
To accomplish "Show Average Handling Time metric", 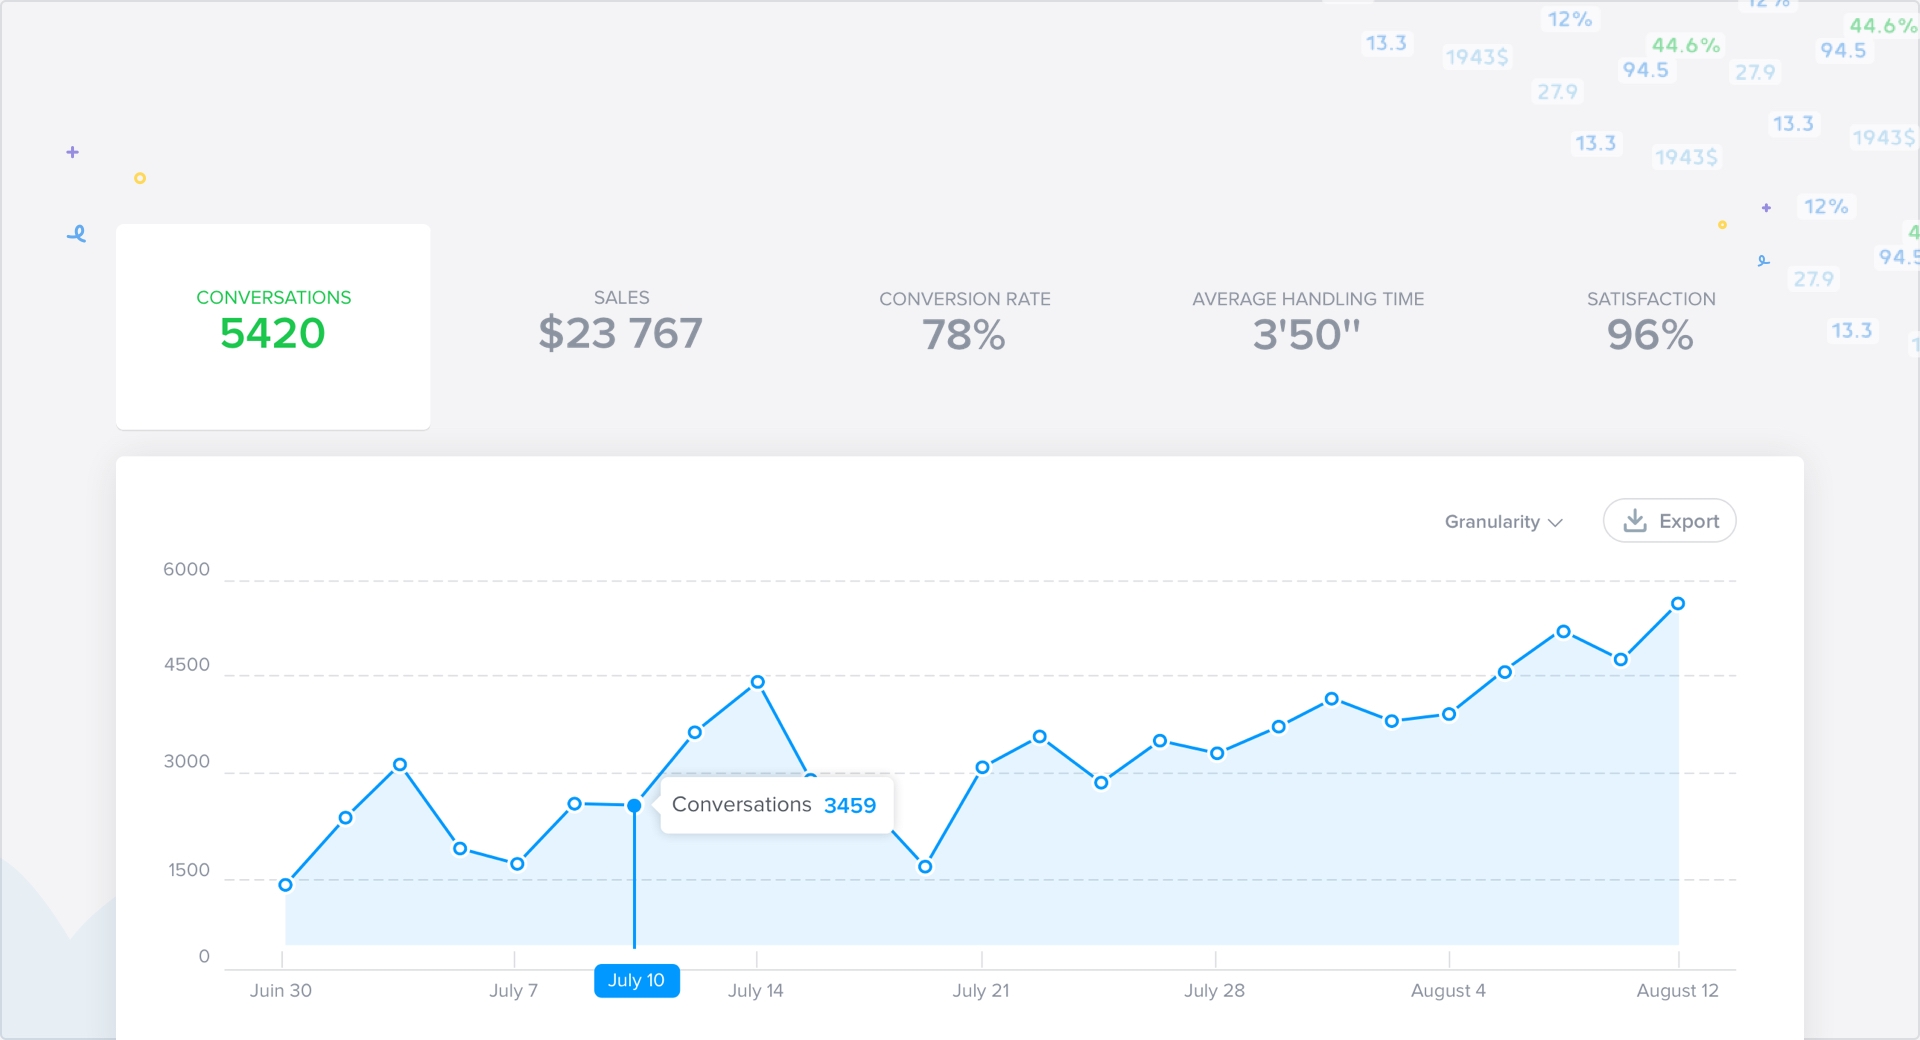I will point(1307,322).
